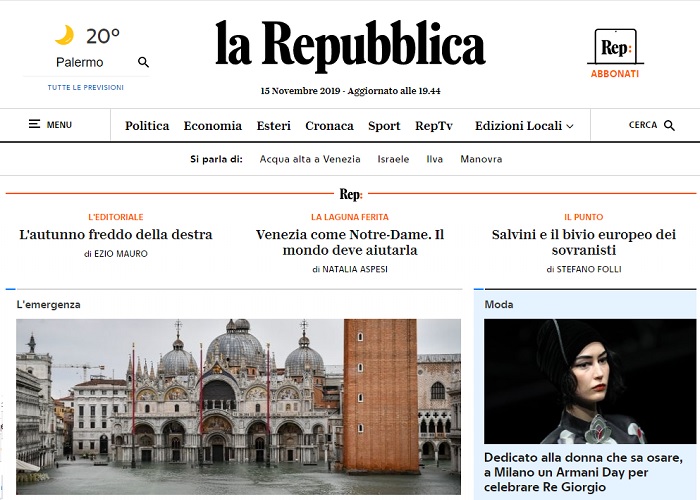The image size is (700, 500).
Task: Click the la Repubblica masthead logo
Action: 350,46
